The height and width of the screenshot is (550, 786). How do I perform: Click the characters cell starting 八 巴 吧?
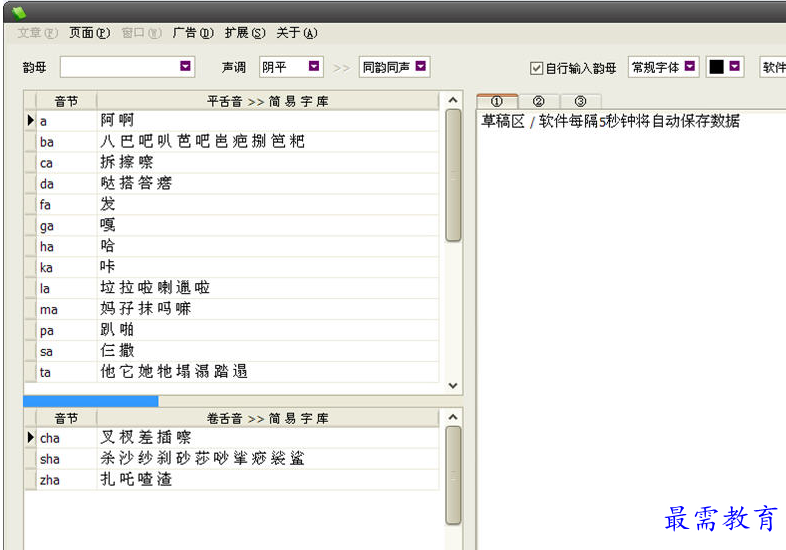pos(268,142)
